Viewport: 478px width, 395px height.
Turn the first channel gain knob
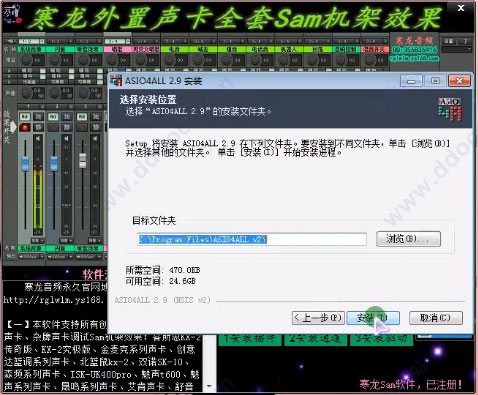tap(26, 60)
